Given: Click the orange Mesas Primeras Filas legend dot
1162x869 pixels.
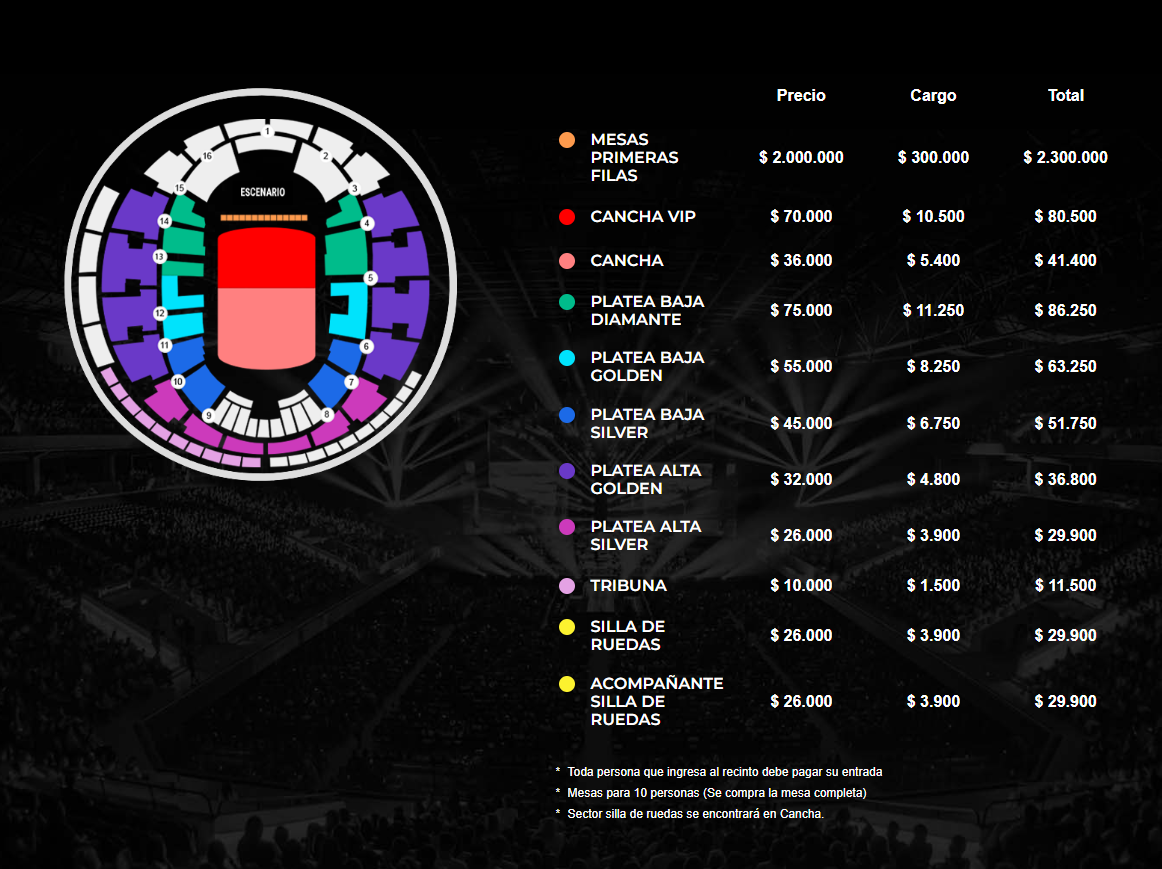Looking at the screenshot, I should [x=567, y=139].
